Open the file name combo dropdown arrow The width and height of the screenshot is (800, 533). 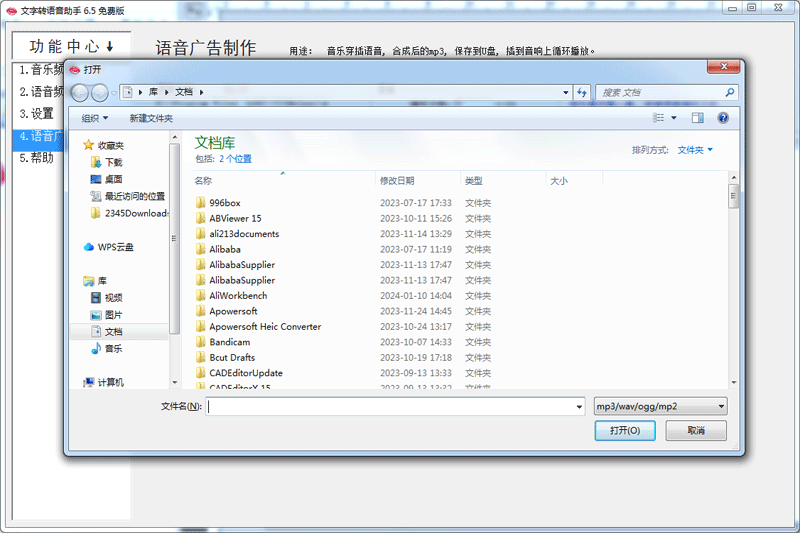click(579, 407)
